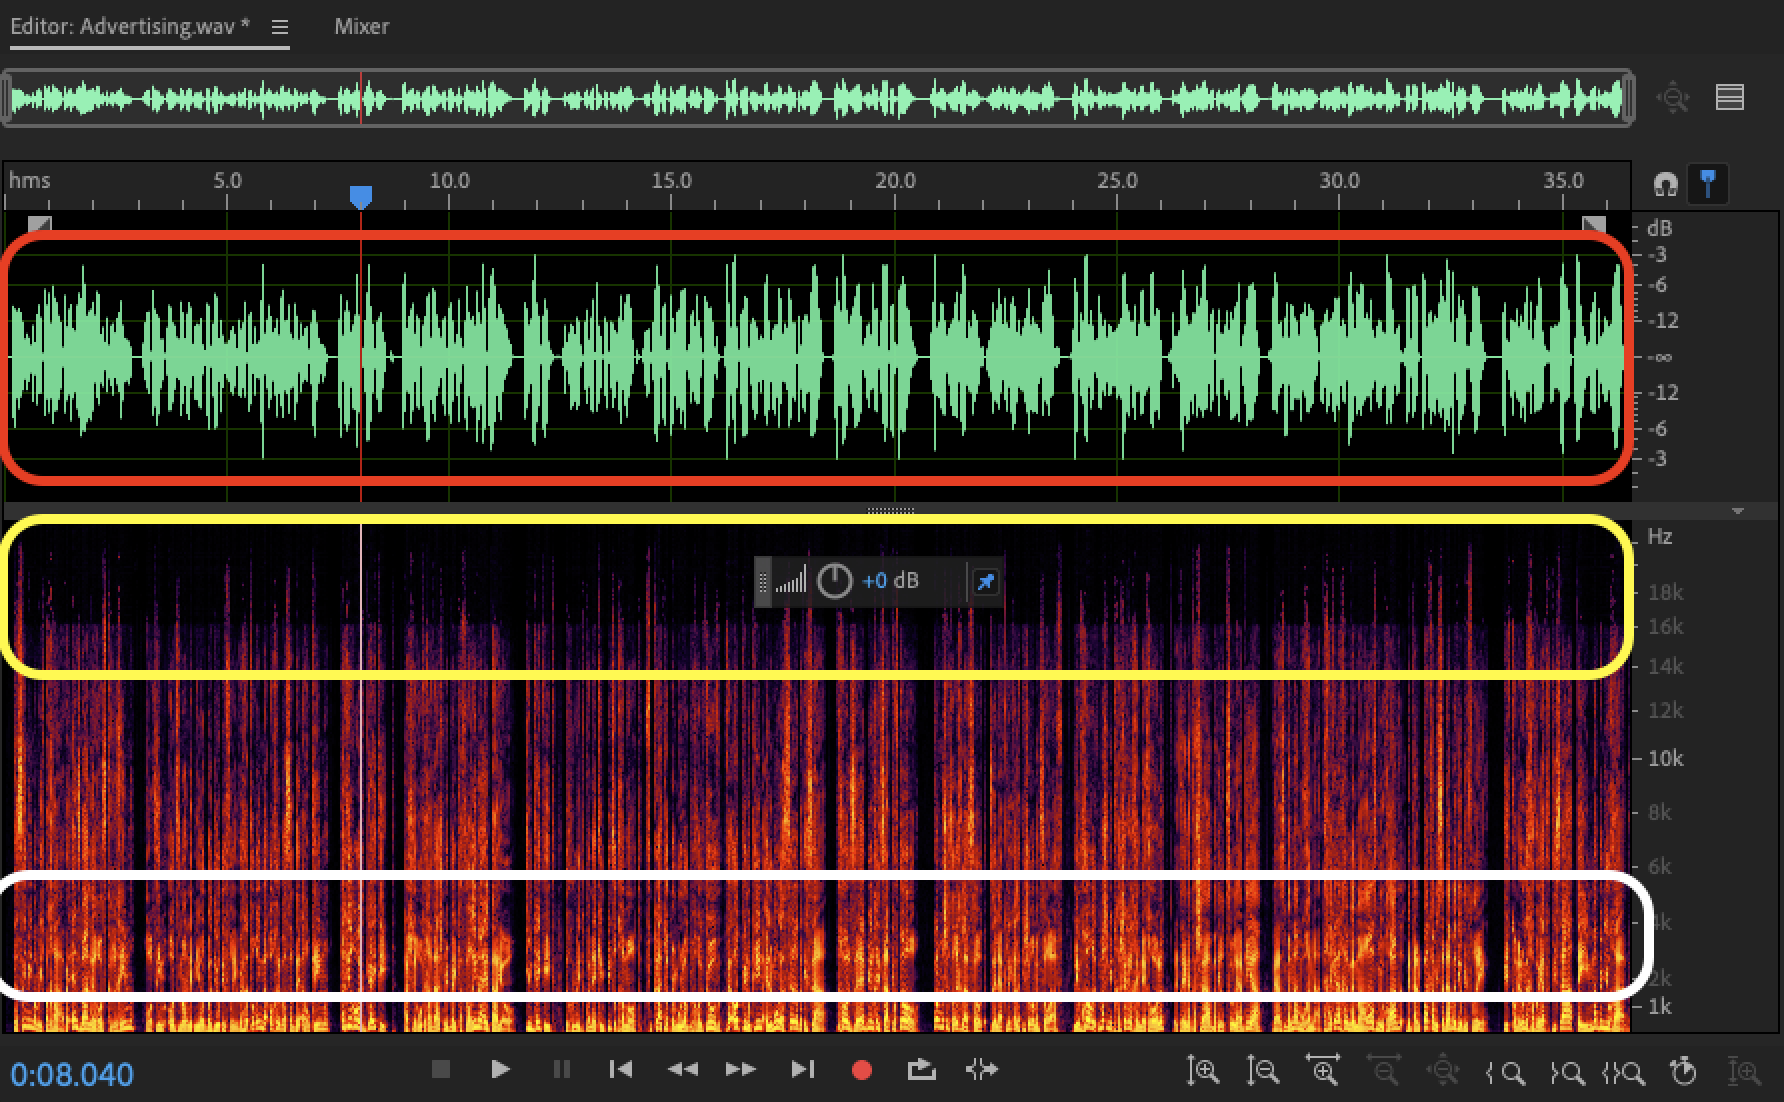Viewport: 1784px width, 1102px height.
Task: Toggle the blue playhead marker button
Action: point(1708,184)
